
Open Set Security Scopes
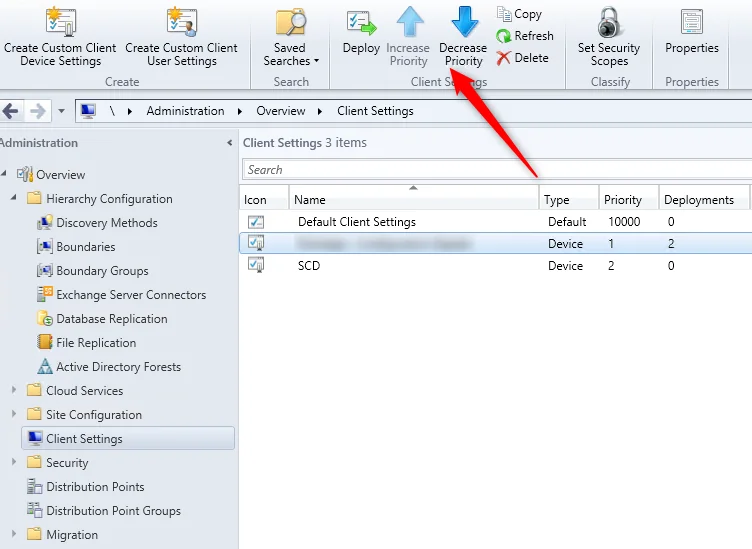tap(609, 37)
